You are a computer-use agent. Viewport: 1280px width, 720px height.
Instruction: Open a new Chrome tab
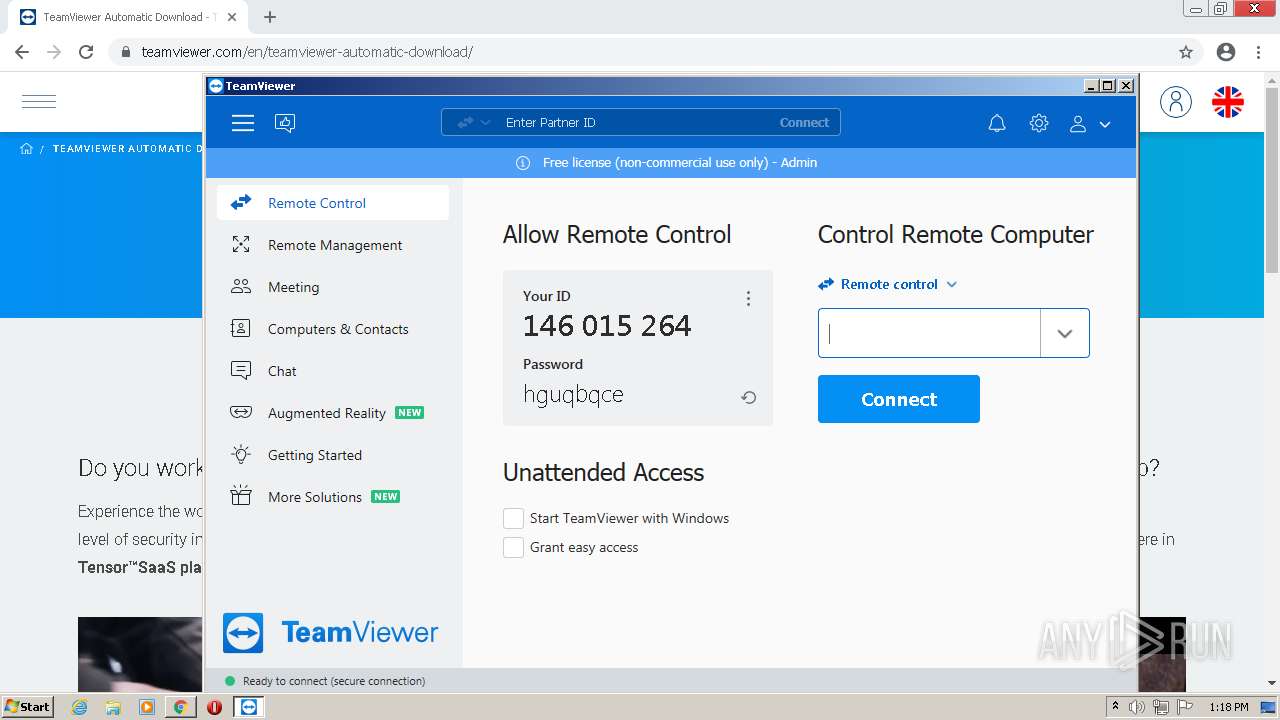pos(270,17)
